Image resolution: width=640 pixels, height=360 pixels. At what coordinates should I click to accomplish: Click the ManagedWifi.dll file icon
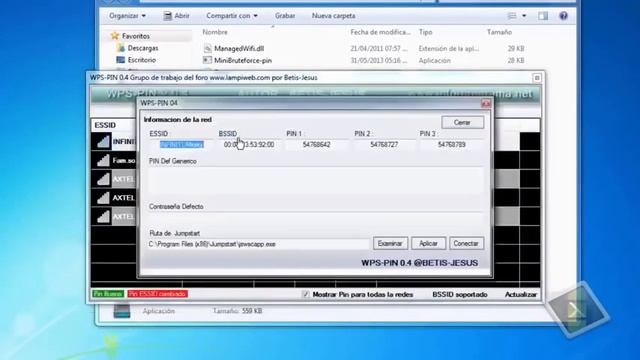coord(207,48)
